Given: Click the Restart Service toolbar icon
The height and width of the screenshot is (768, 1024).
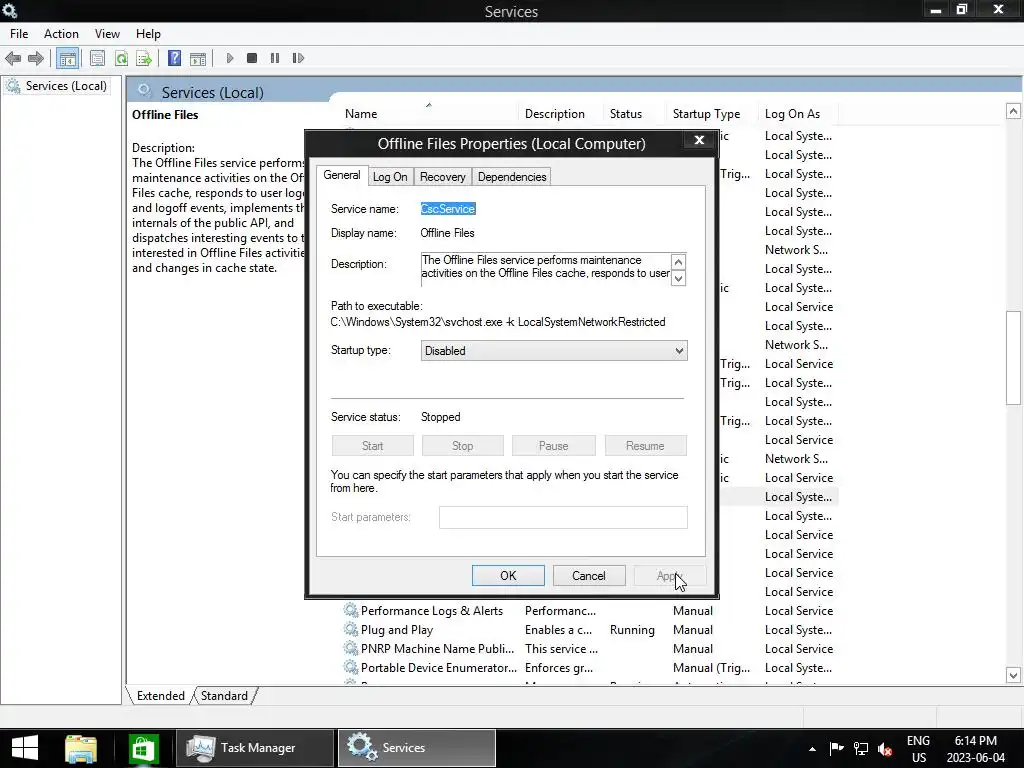Looking at the screenshot, I should coord(298,58).
